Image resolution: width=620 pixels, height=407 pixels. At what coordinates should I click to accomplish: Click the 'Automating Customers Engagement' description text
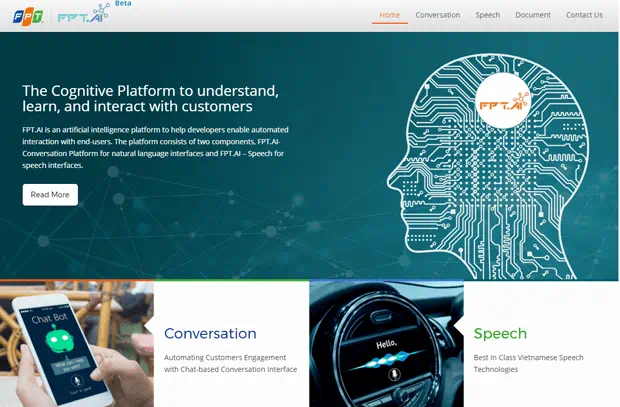click(225, 357)
